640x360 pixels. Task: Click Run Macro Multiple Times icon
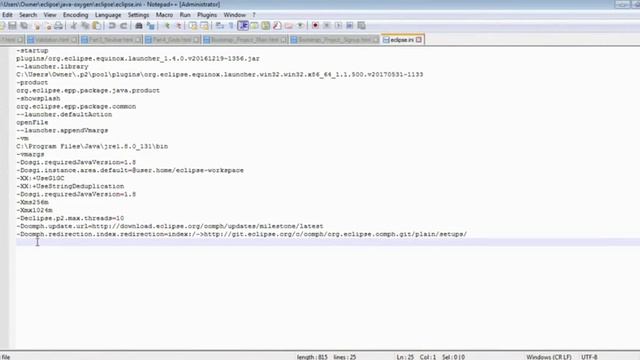350,26
